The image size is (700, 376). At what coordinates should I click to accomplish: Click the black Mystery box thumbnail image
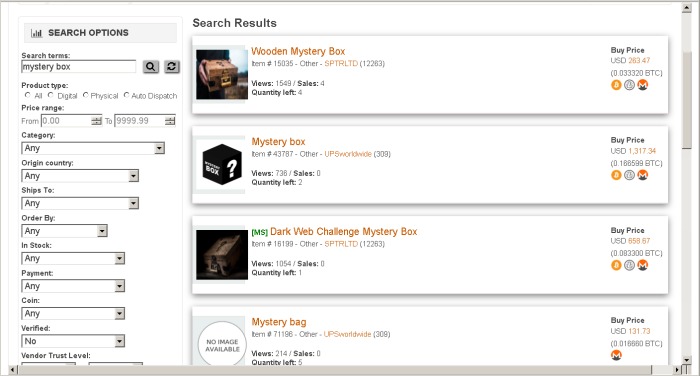[222, 165]
